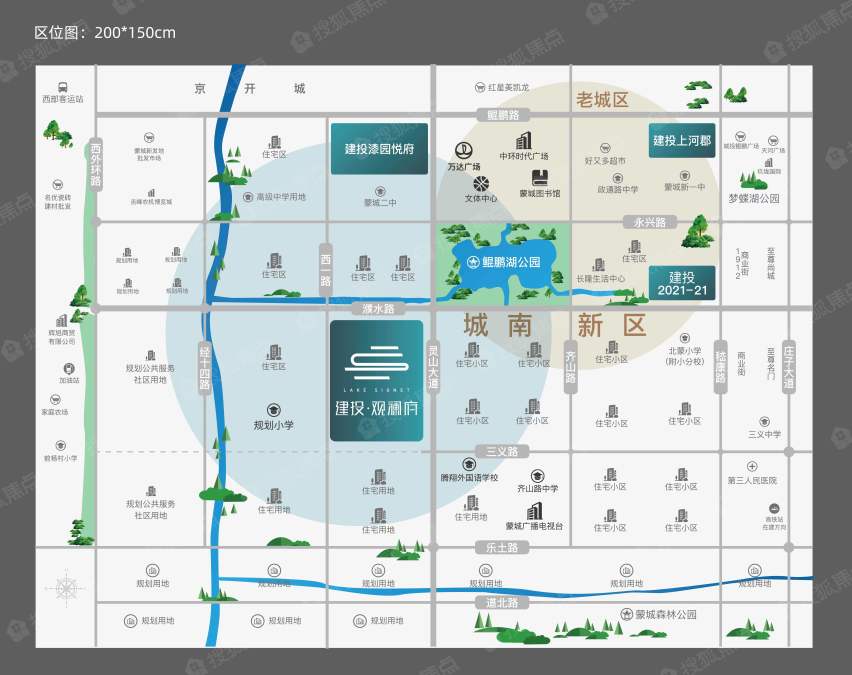Click the 西外环路 road label
The width and height of the screenshot is (852, 675).
click(x=96, y=165)
